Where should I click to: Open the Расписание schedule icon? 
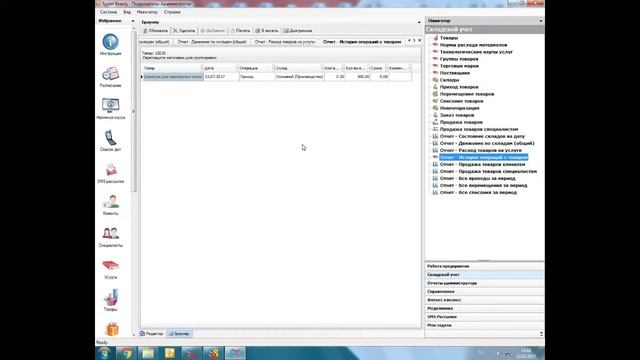click(110, 77)
